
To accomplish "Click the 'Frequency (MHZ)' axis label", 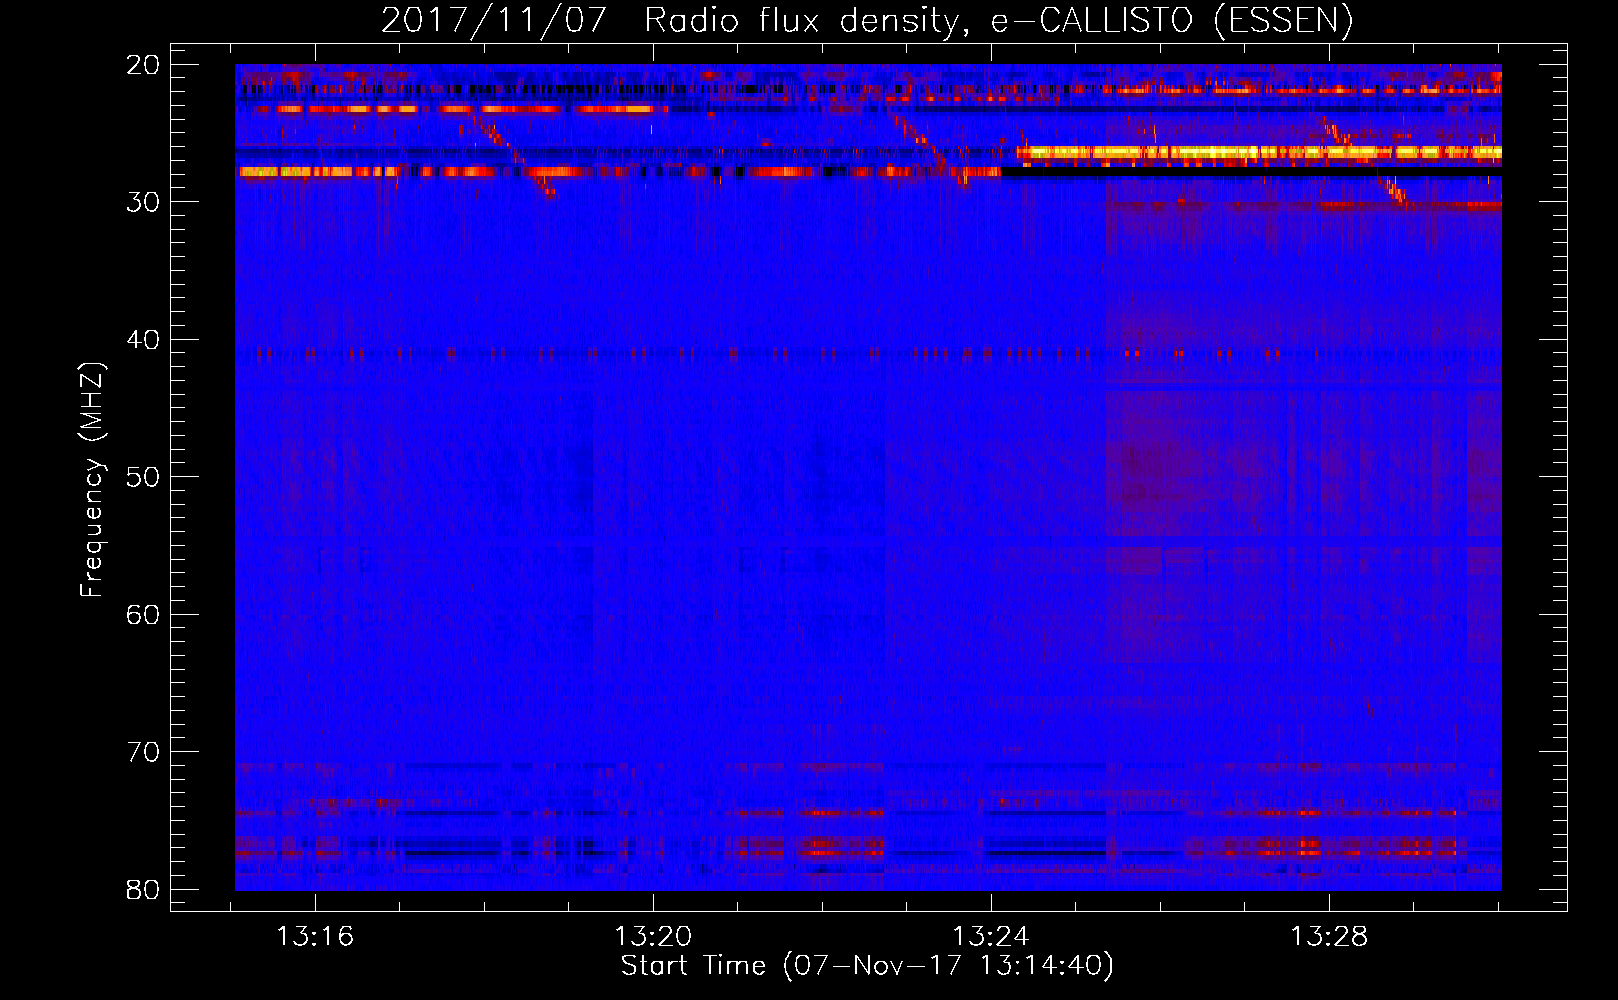I will pos(92,480).
